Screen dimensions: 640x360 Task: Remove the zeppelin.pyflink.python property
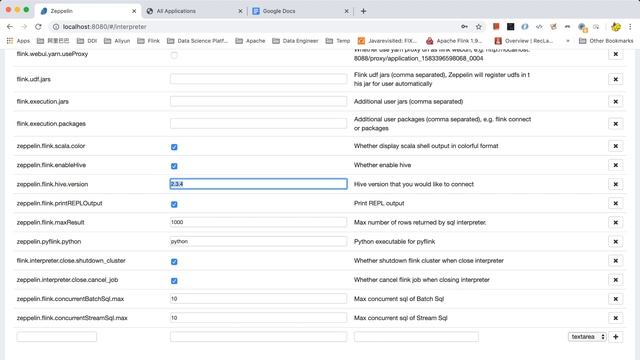[616, 242]
